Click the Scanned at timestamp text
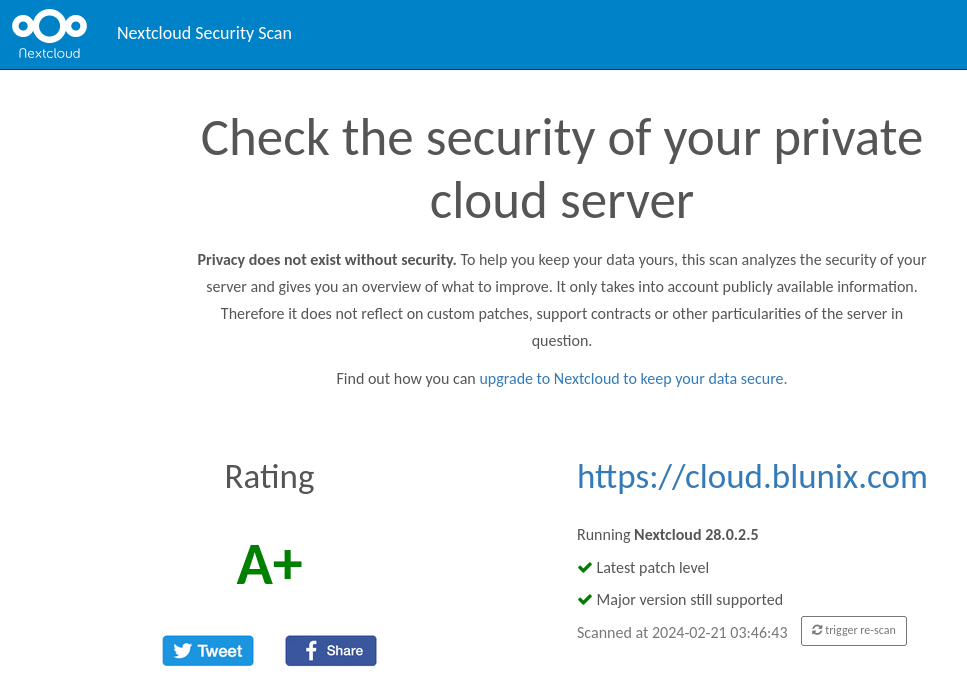967x694 pixels. (x=682, y=633)
